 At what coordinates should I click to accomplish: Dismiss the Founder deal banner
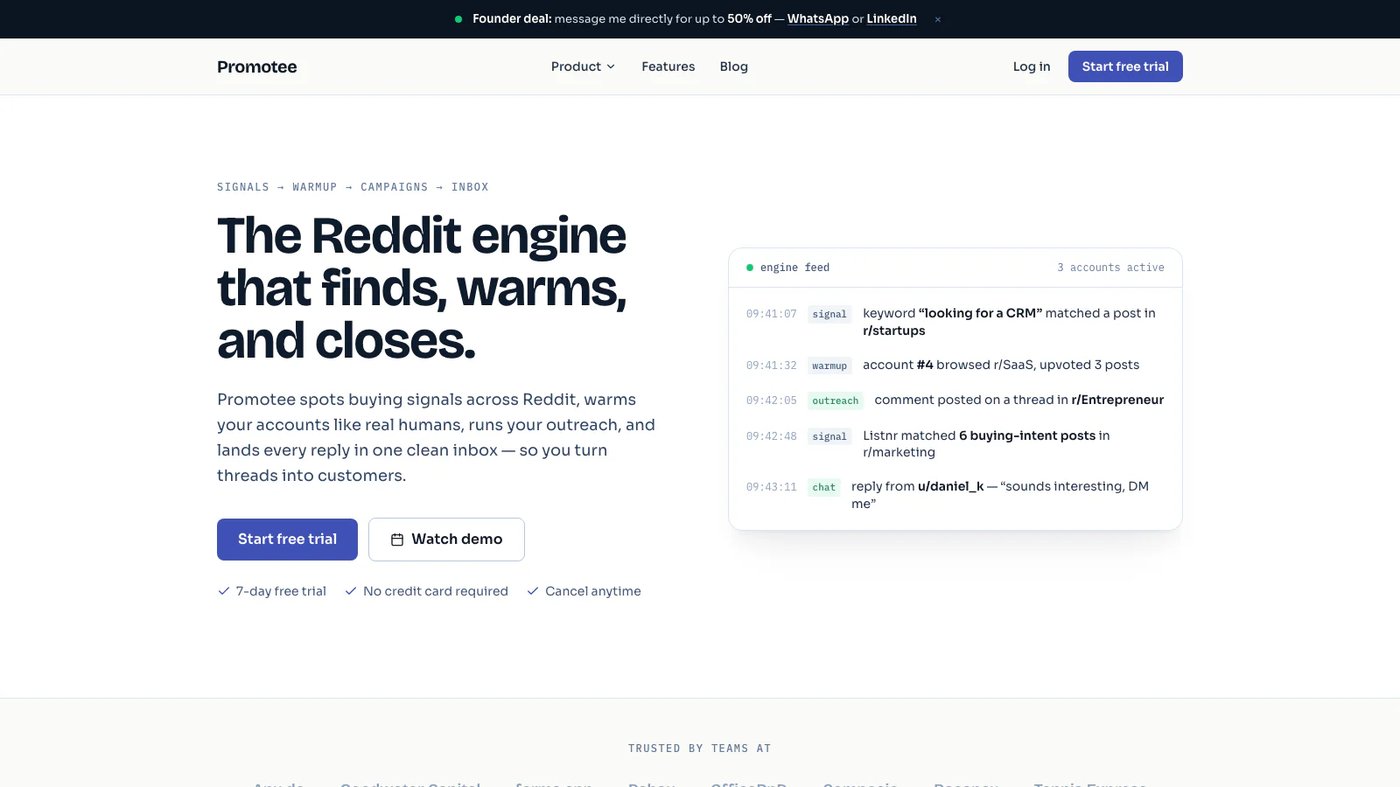[x=937, y=19]
